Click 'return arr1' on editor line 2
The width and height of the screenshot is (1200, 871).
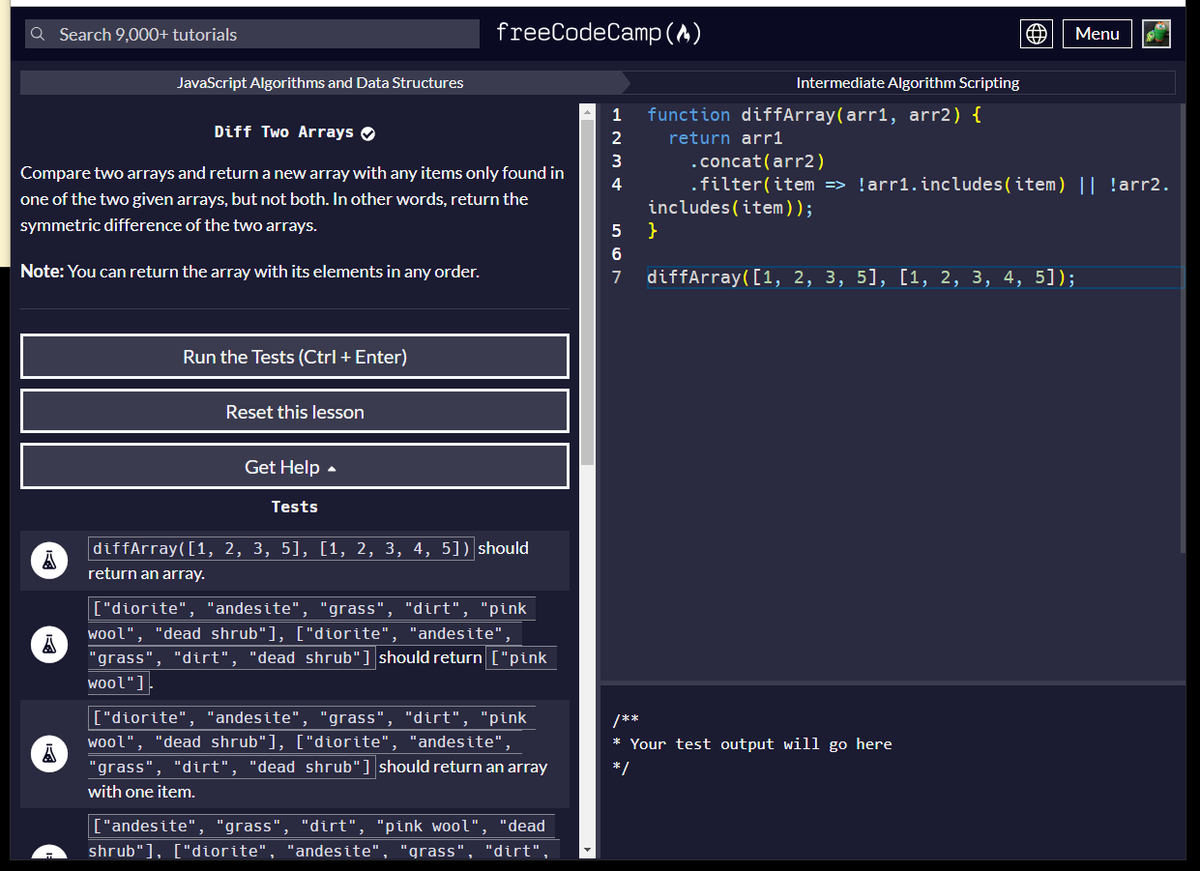tap(726, 138)
